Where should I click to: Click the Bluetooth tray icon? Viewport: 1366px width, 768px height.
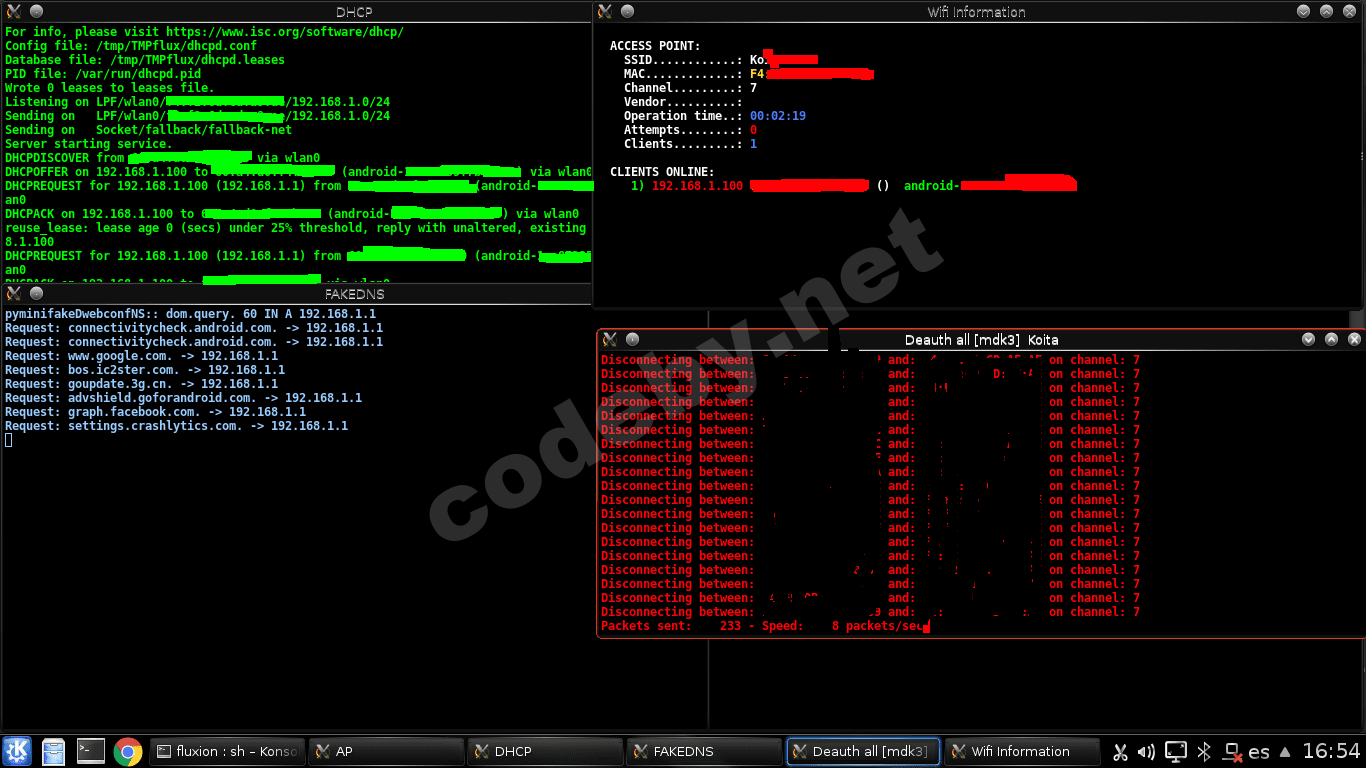pos(1205,751)
